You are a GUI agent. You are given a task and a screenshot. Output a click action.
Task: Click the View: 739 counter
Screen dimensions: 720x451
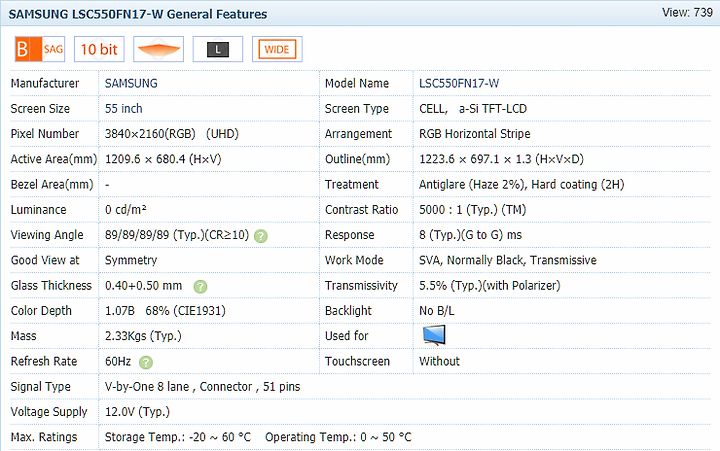coord(687,12)
